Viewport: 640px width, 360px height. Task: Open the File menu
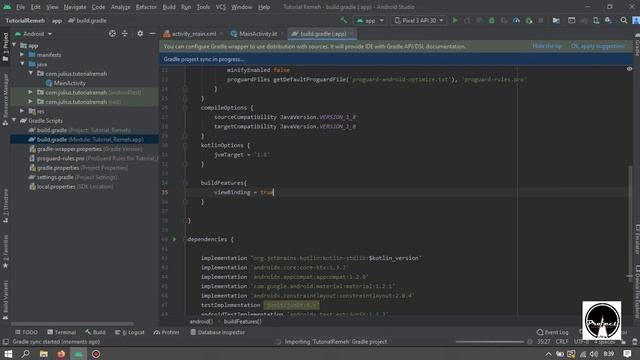(x=20, y=7)
